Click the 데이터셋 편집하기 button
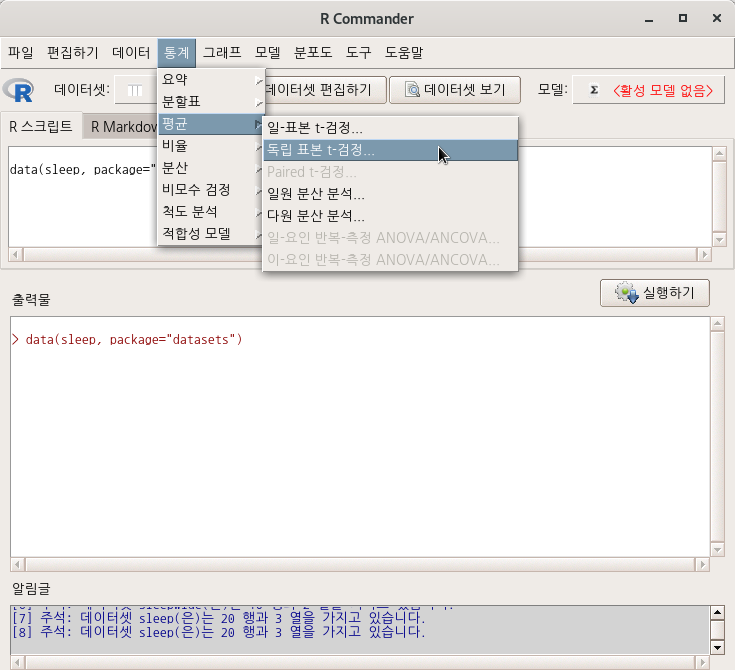This screenshot has width=735, height=670. pyautogui.click(x=325, y=90)
